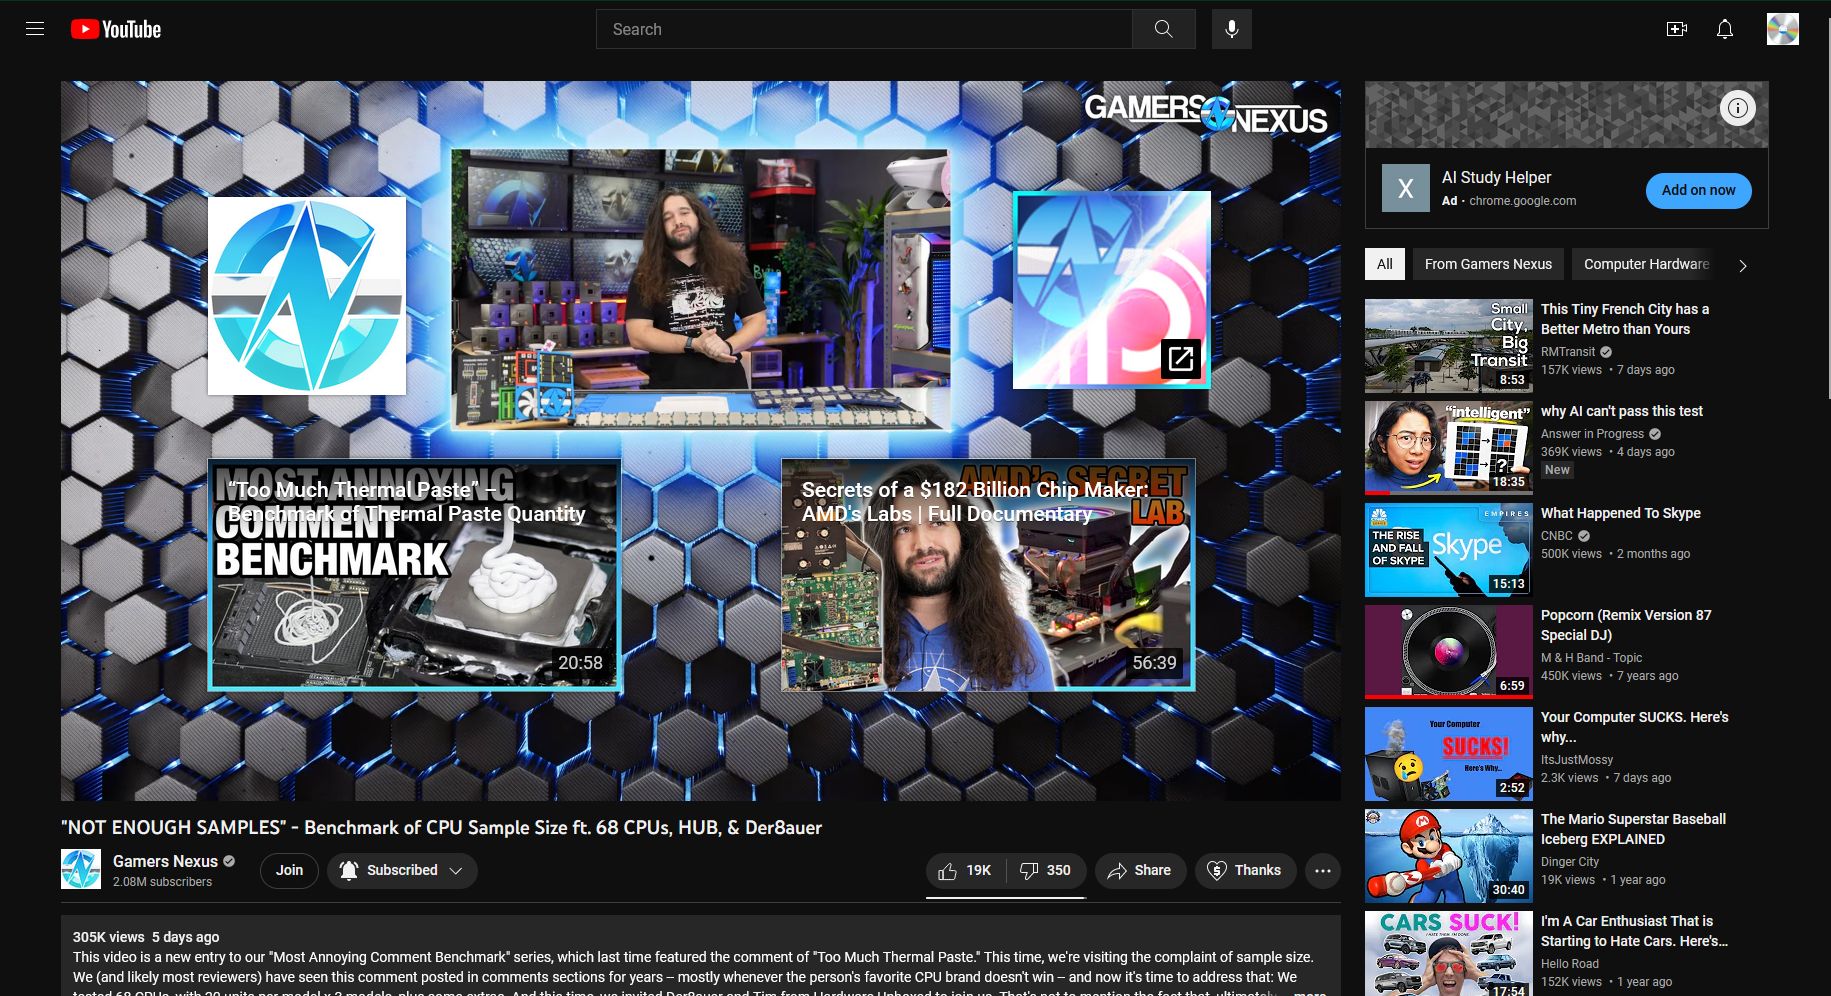This screenshot has width=1831, height=996.
Task: Click the Join button
Action: coord(289,870)
